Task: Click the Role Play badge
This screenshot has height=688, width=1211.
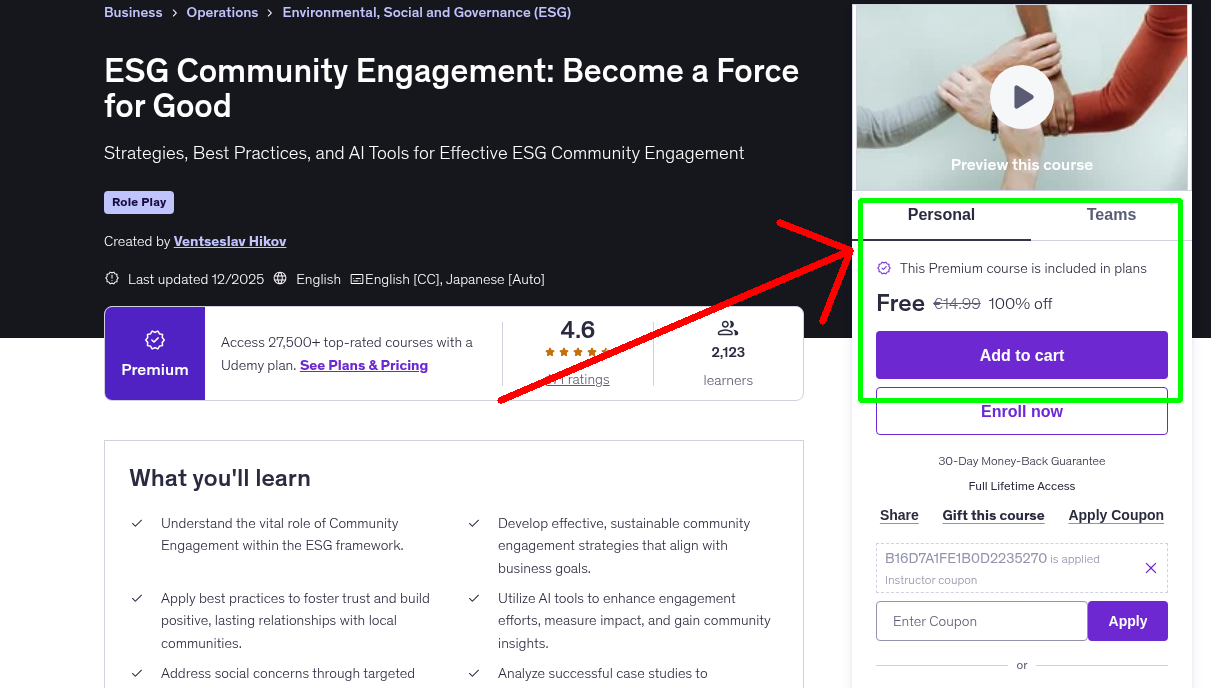Action: point(138,201)
